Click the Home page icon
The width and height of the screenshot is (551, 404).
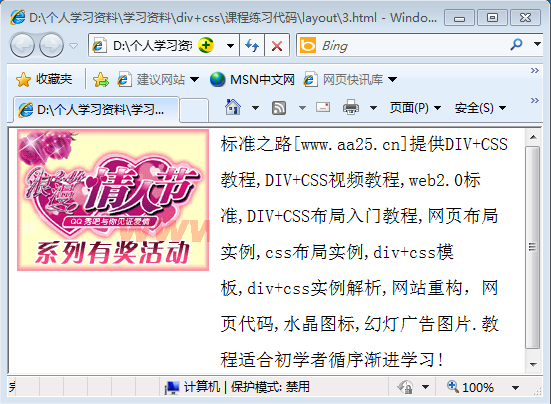point(233,107)
